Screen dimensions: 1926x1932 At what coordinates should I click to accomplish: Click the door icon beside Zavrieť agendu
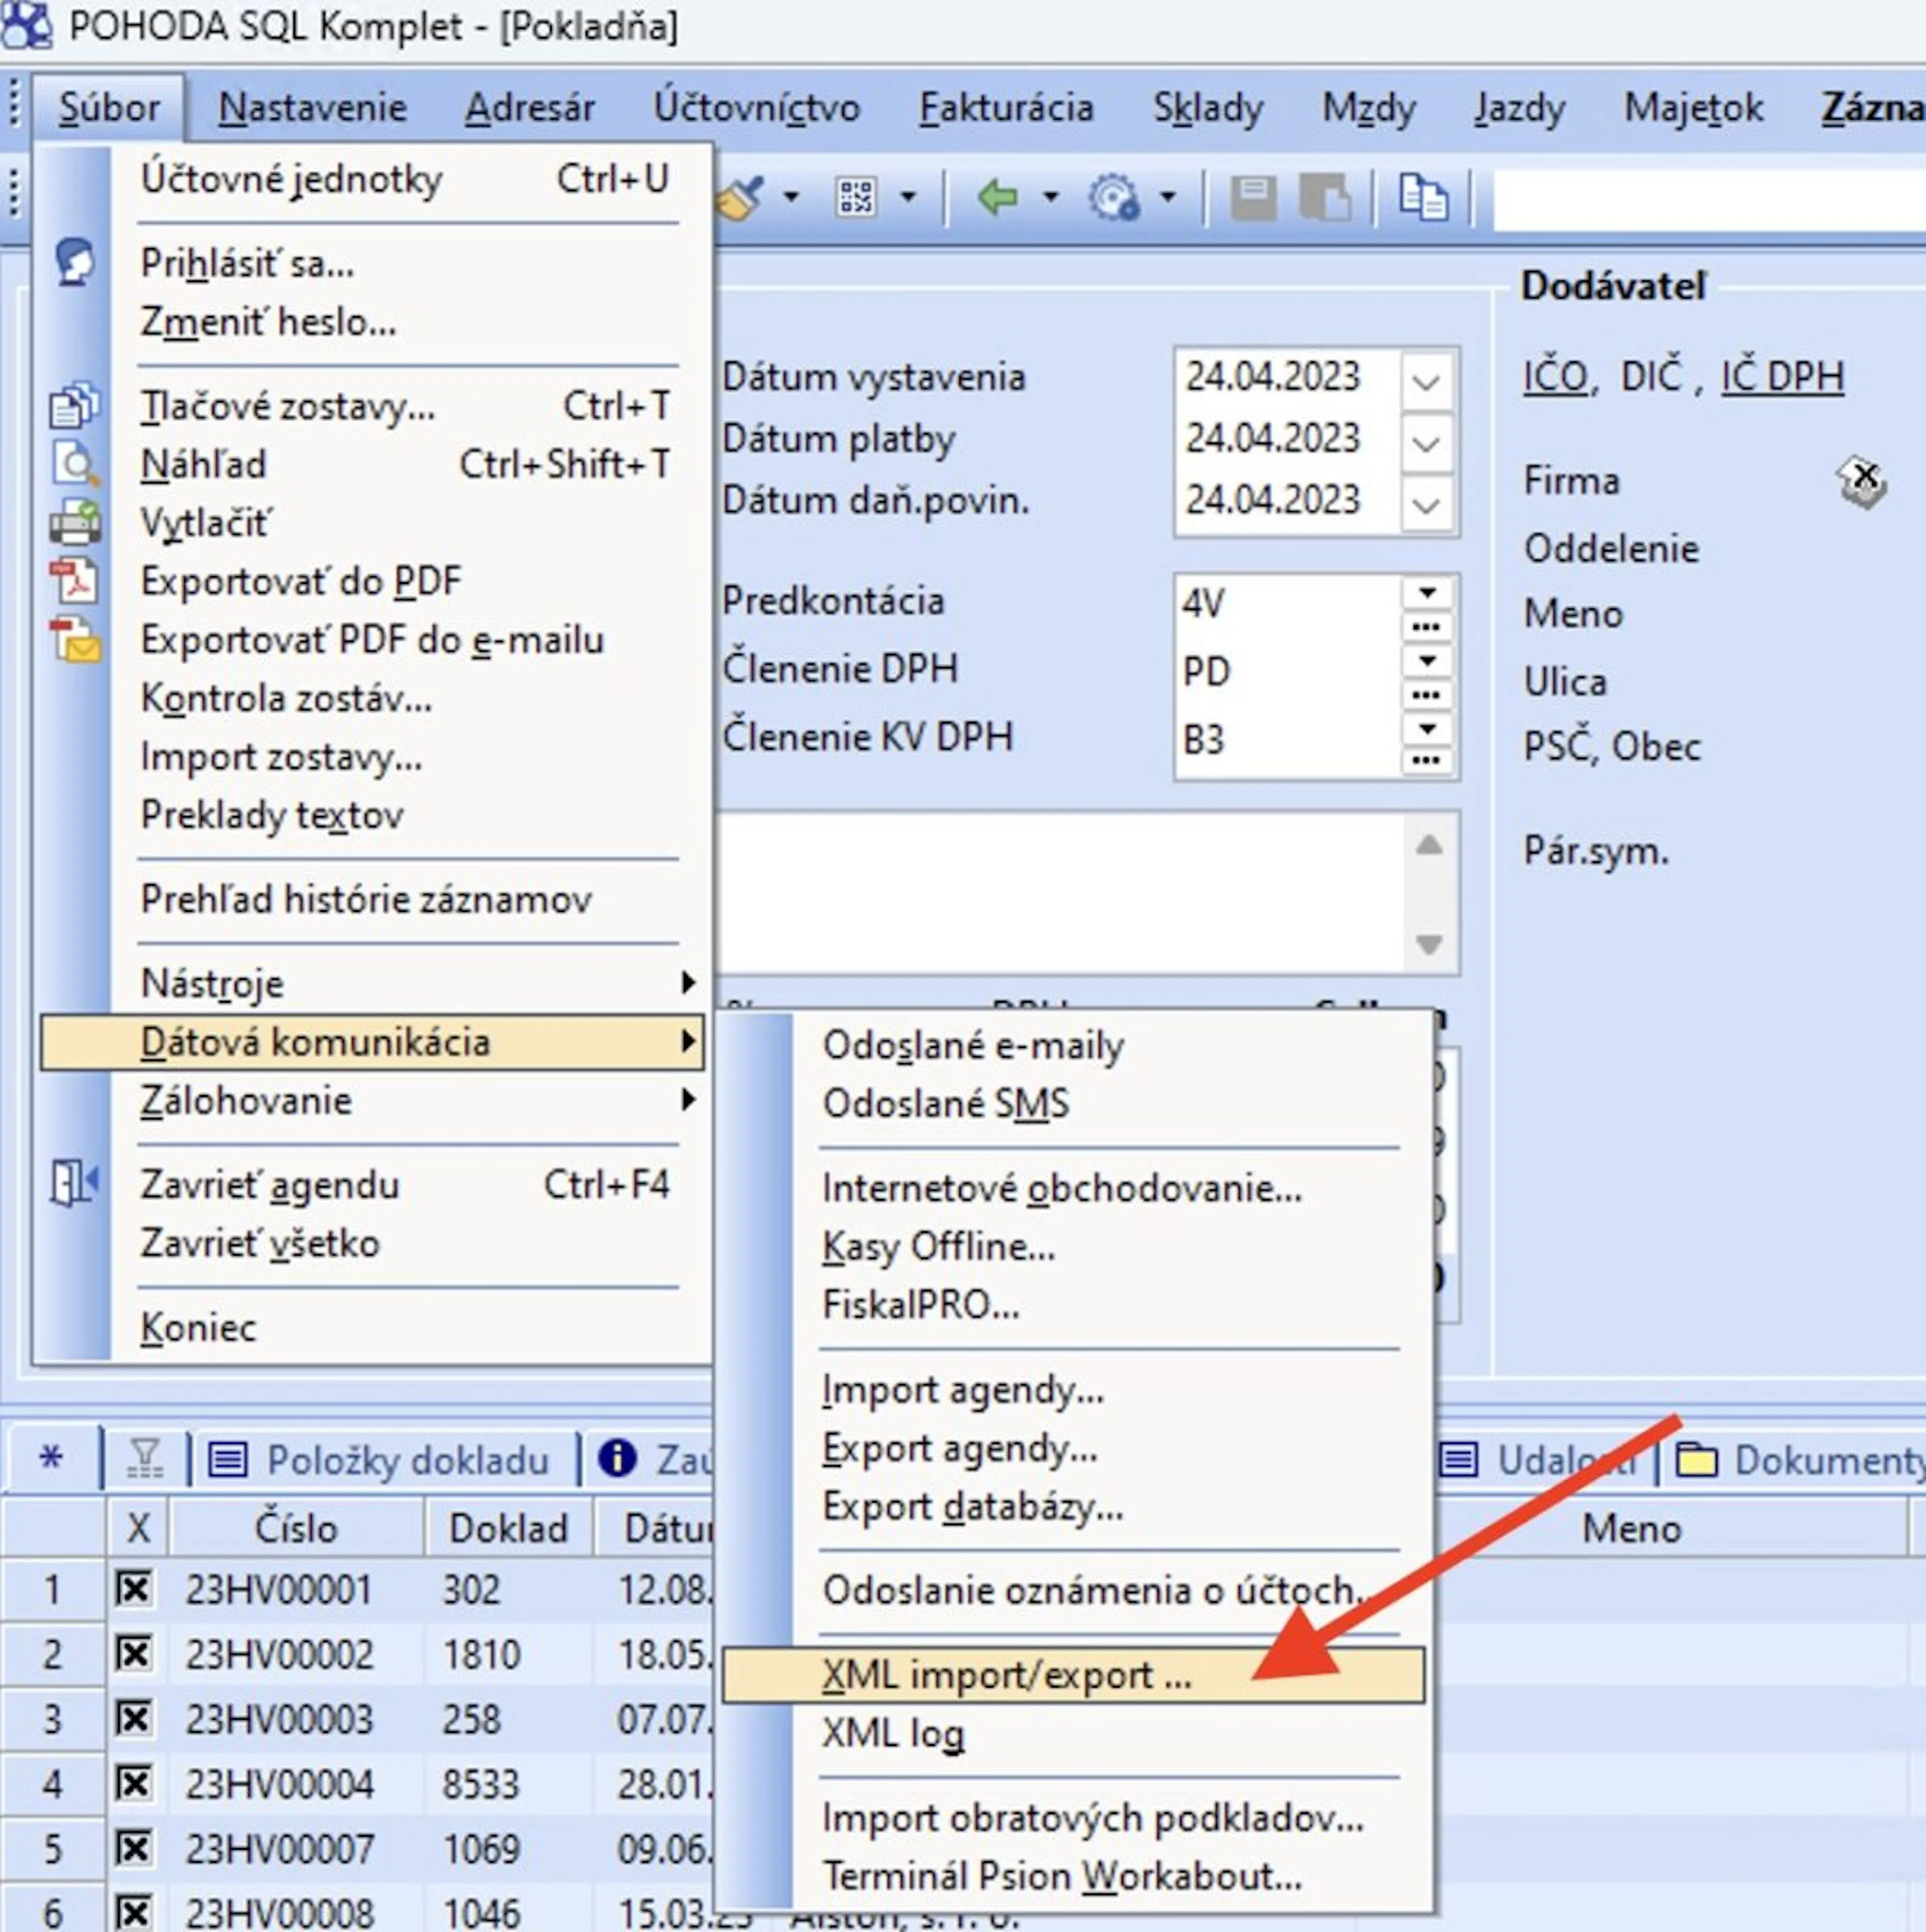click(x=74, y=1185)
